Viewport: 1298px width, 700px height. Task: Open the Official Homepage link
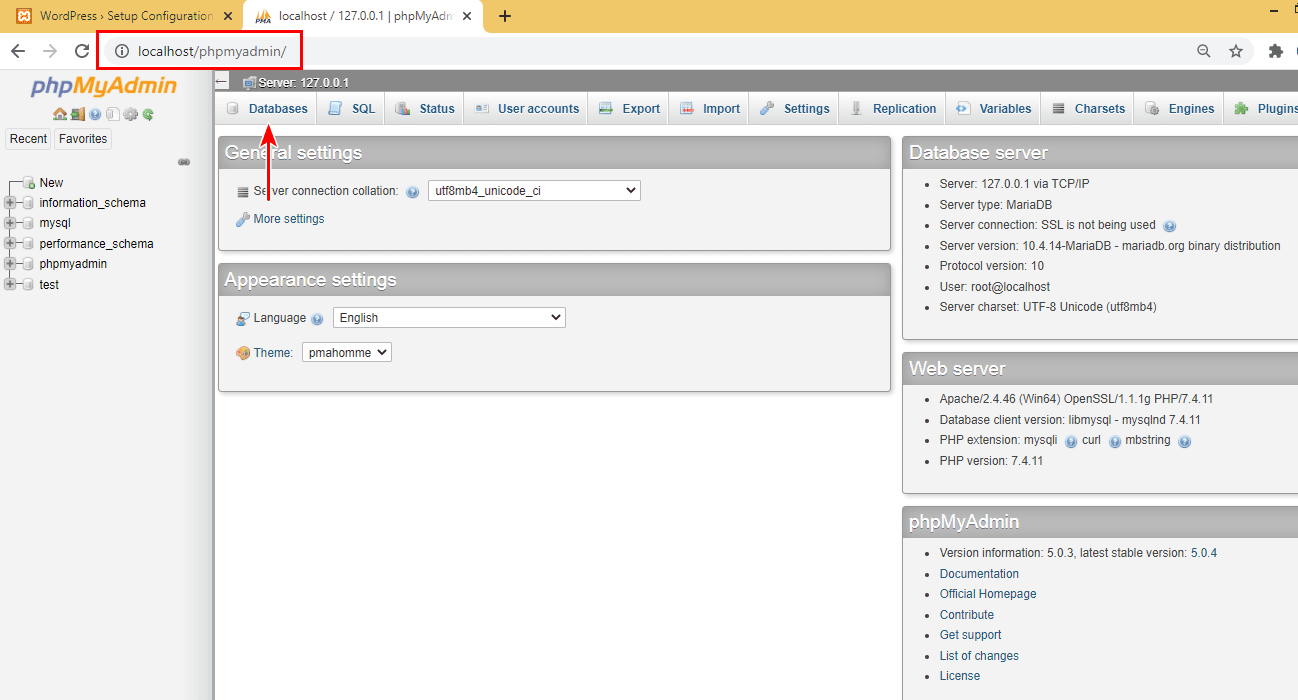tap(988, 594)
